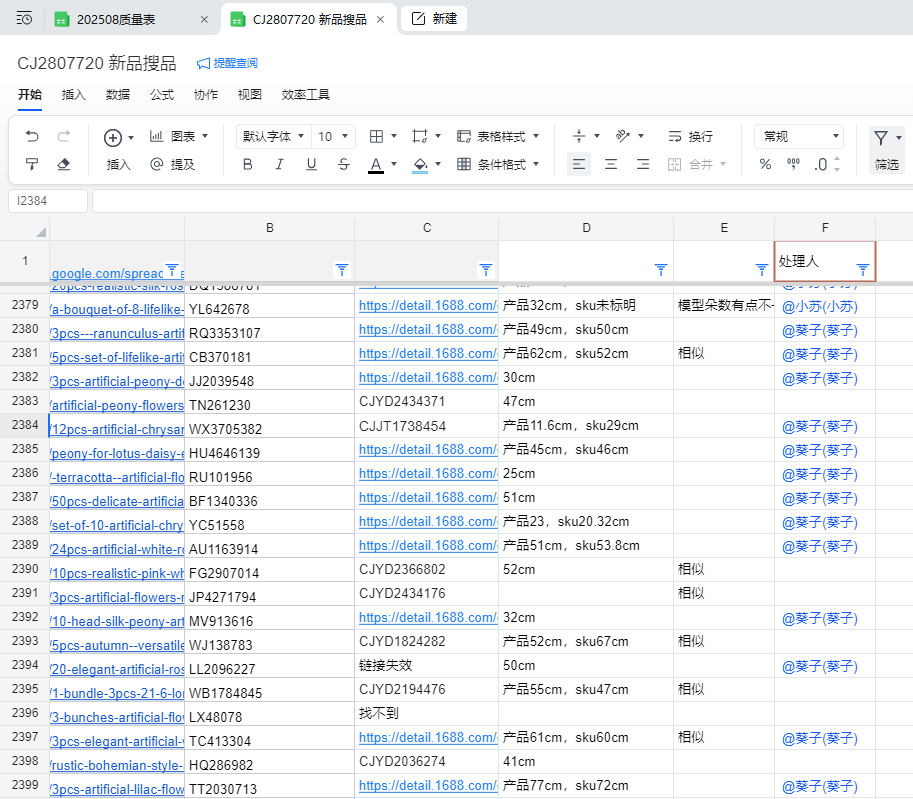
Task: Toggle bold formatting
Action: [x=247, y=164]
